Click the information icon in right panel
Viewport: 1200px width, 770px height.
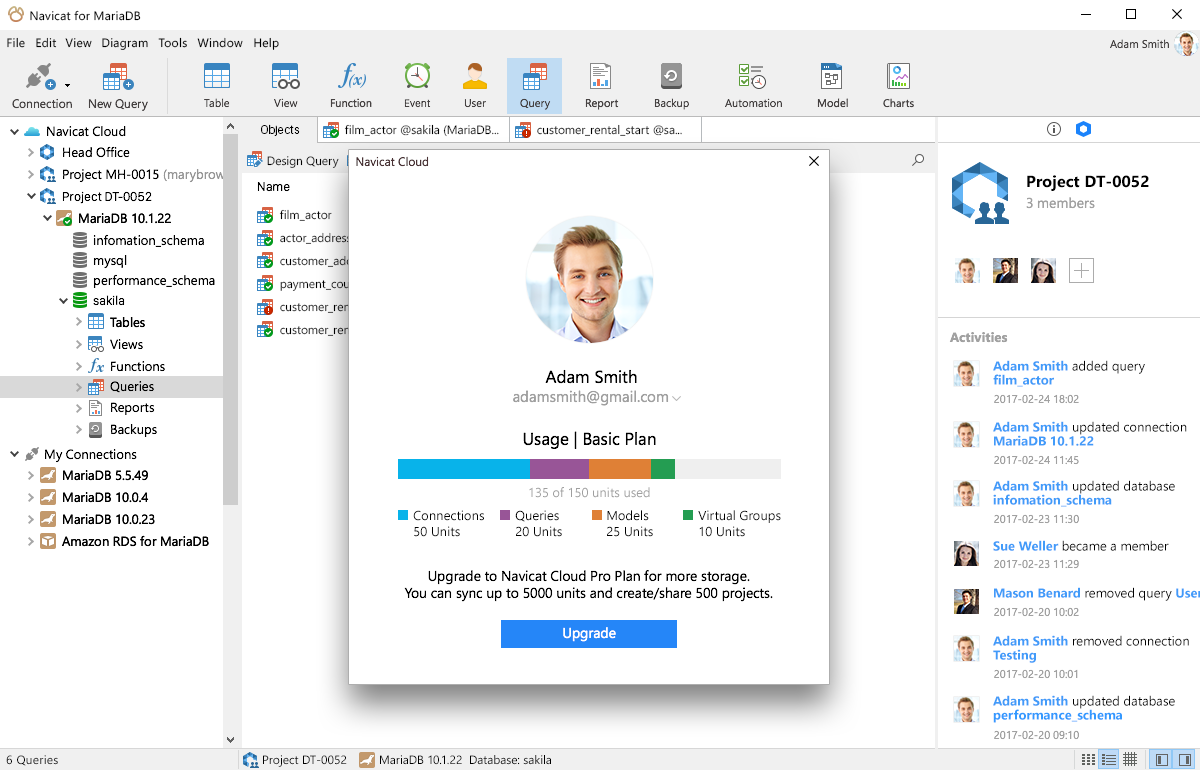(x=1053, y=129)
